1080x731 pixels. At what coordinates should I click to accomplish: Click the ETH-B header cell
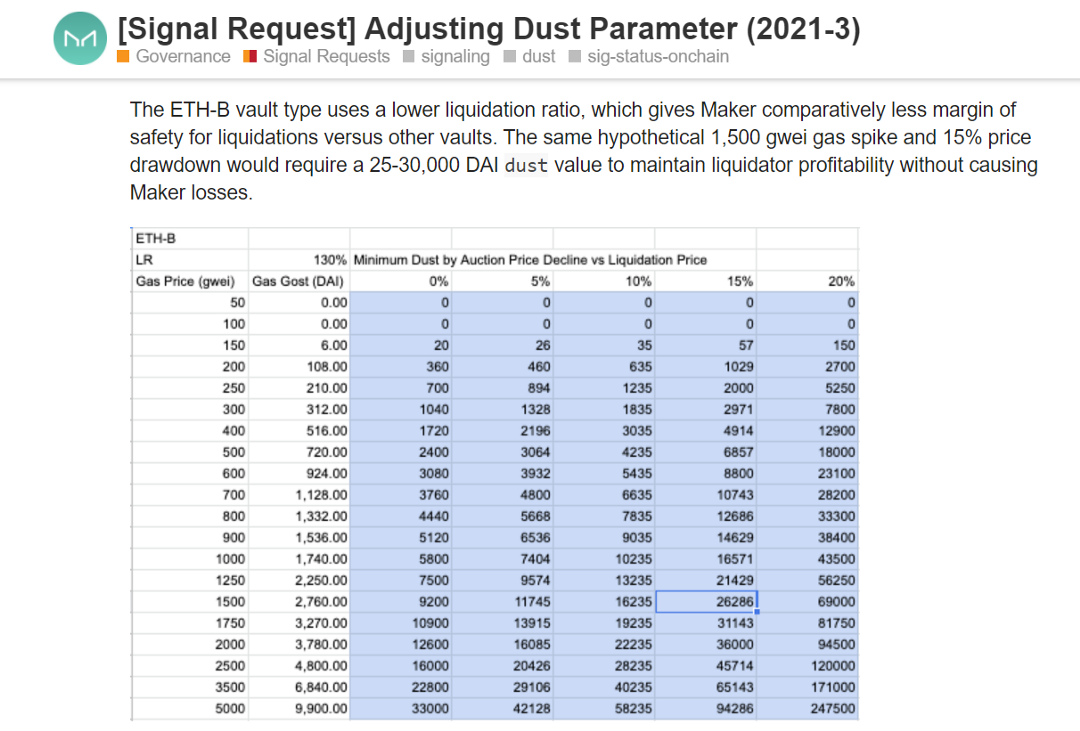(190, 238)
